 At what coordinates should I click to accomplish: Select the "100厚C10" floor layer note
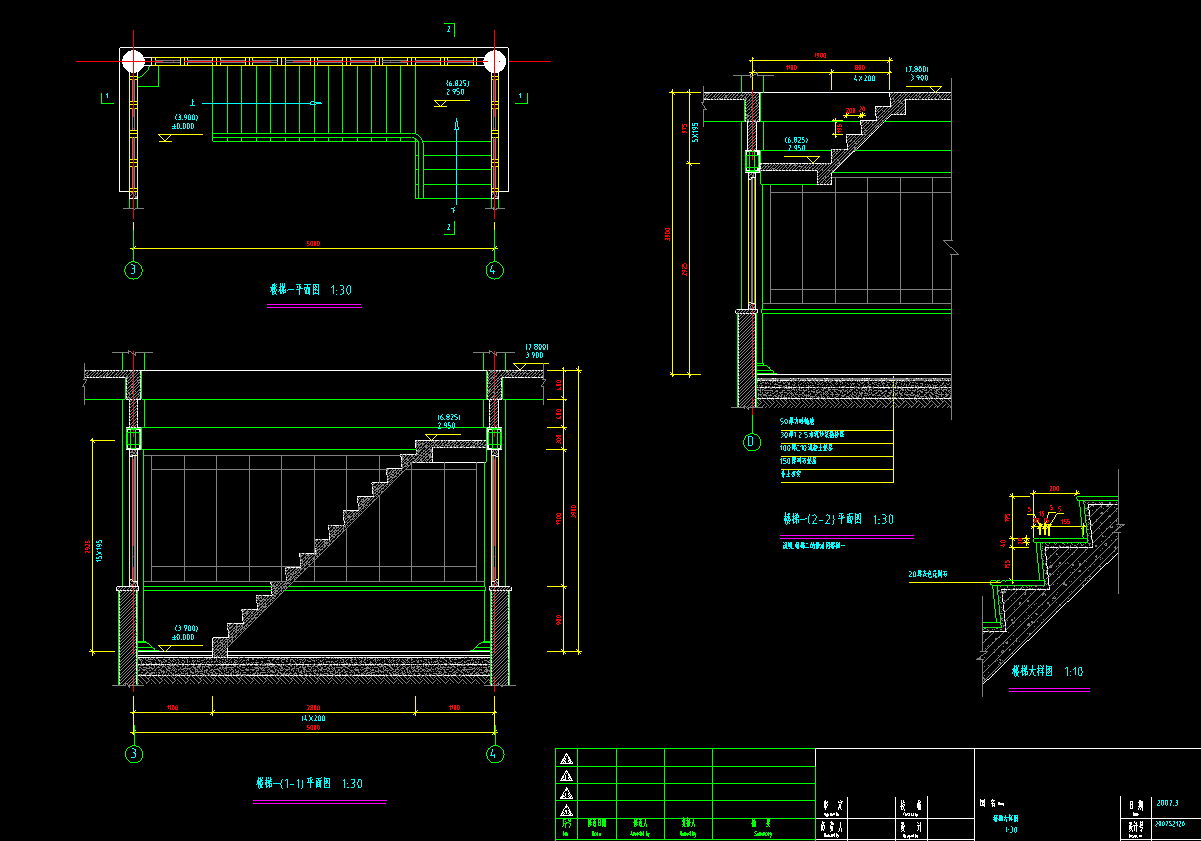[x=807, y=448]
